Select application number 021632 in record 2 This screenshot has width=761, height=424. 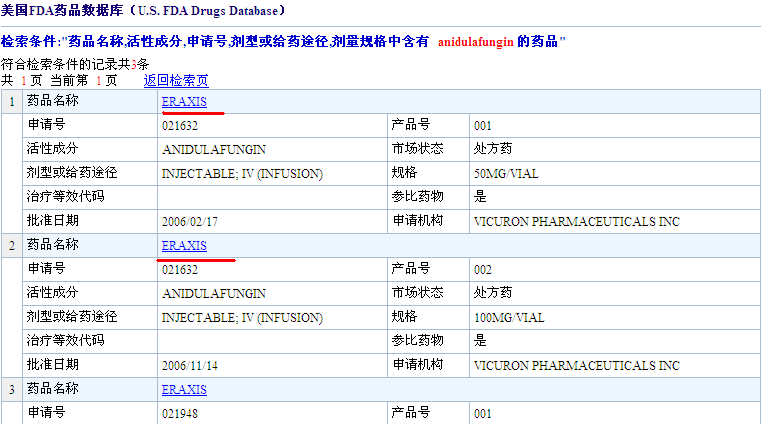[x=180, y=270]
